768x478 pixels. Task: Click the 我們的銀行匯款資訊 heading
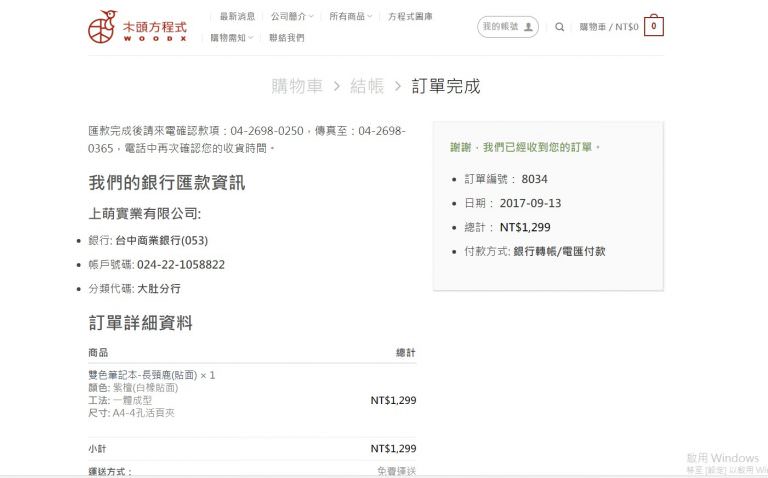pyautogui.click(x=166, y=183)
